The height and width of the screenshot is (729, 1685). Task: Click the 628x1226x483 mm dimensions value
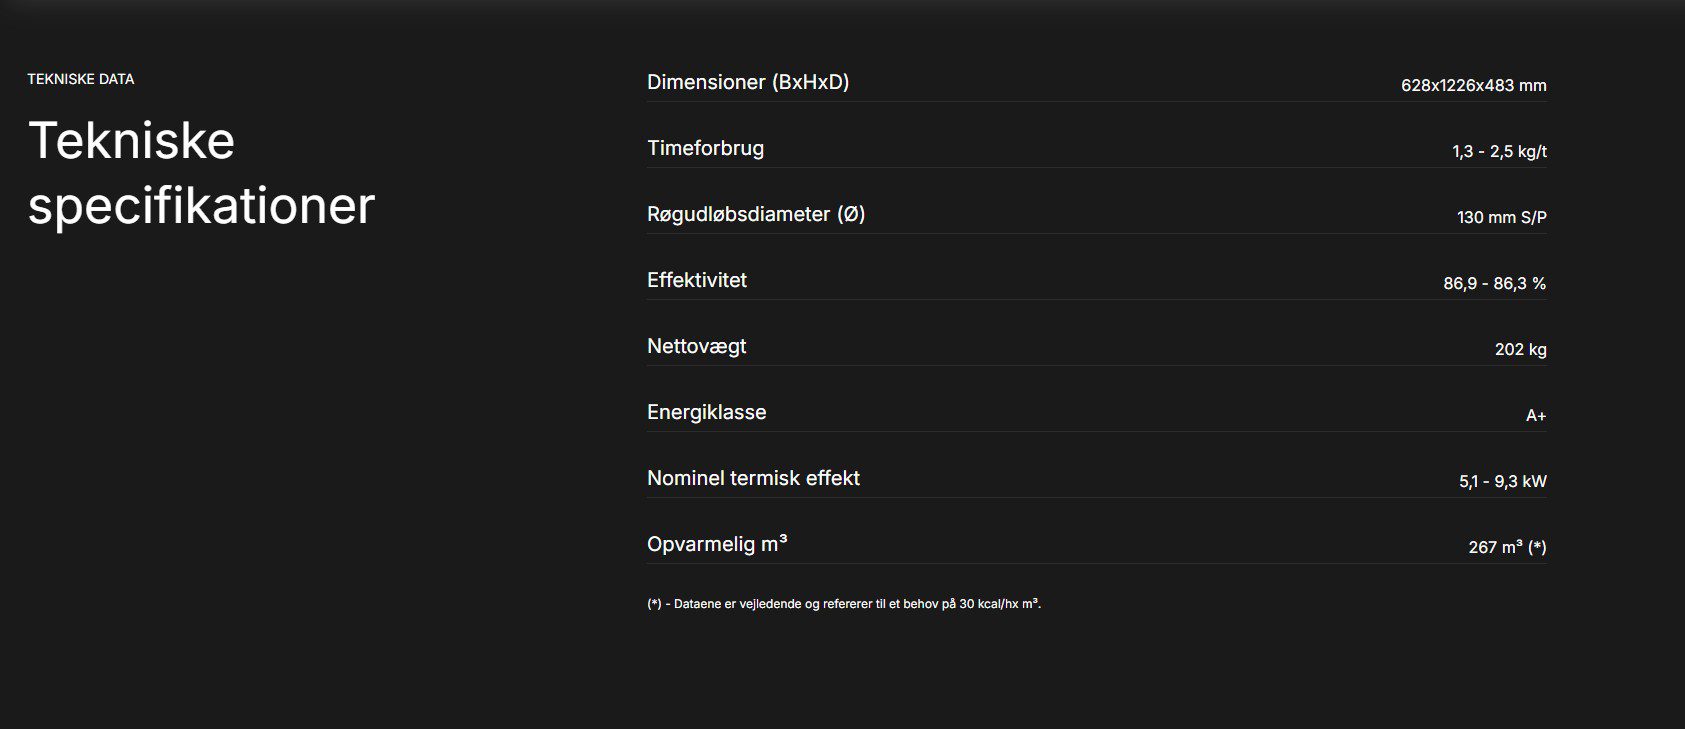tap(1473, 85)
